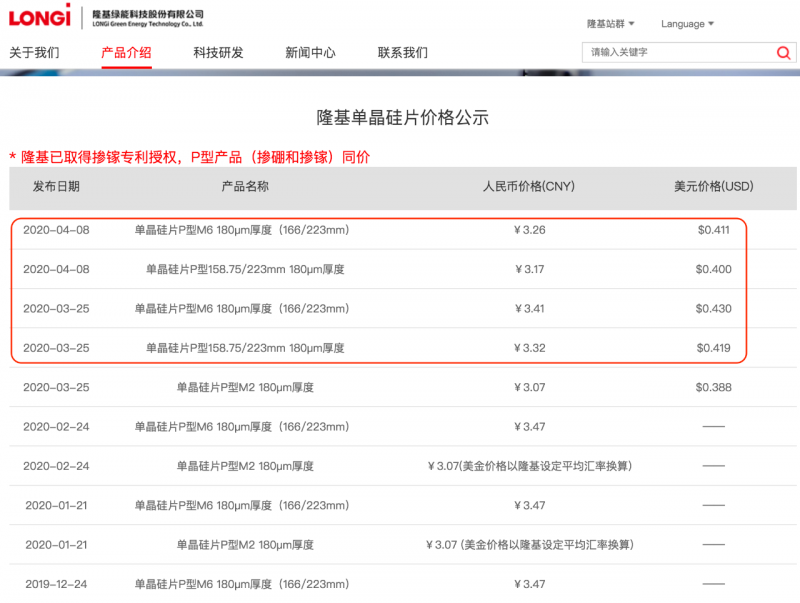This screenshot has width=800, height=603.
Task: Click the 隆基单晶硅片价格公示 page heading
Action: point(402,118)
